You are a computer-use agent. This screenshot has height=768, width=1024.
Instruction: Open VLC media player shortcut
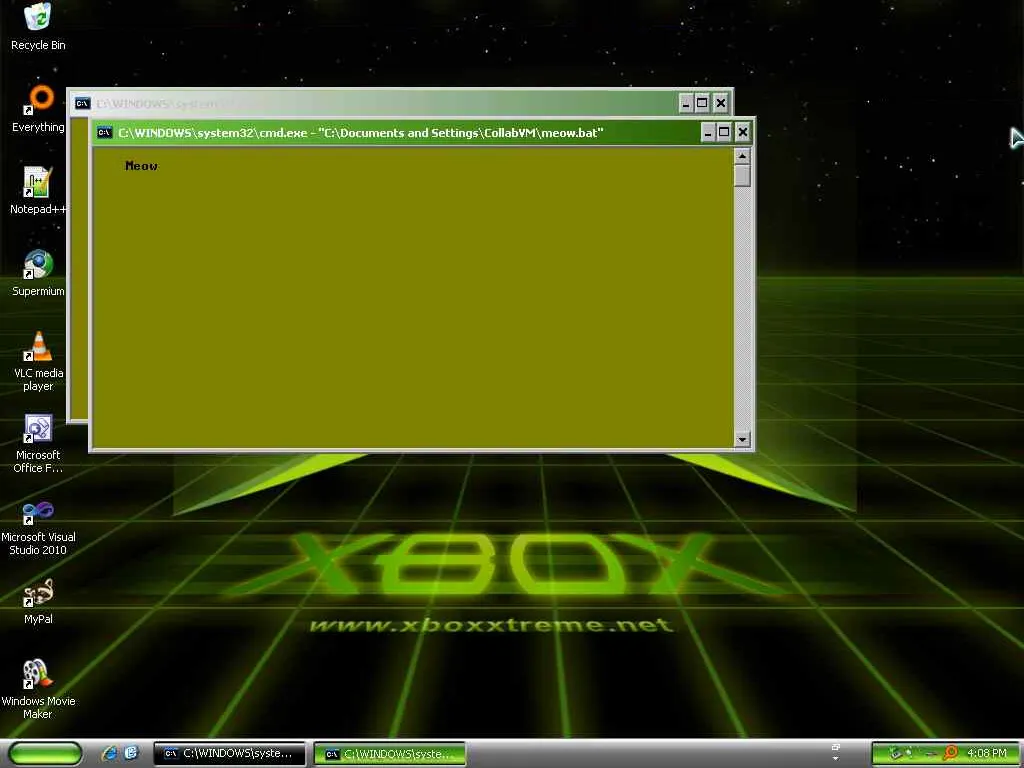[38, 361]
